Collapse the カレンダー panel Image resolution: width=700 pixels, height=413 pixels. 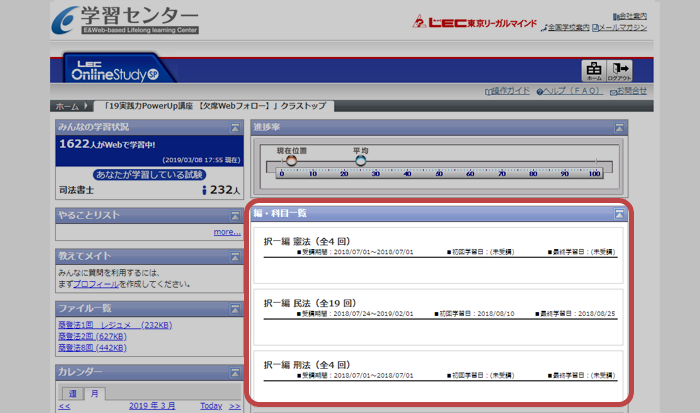(x=235, y=372)
